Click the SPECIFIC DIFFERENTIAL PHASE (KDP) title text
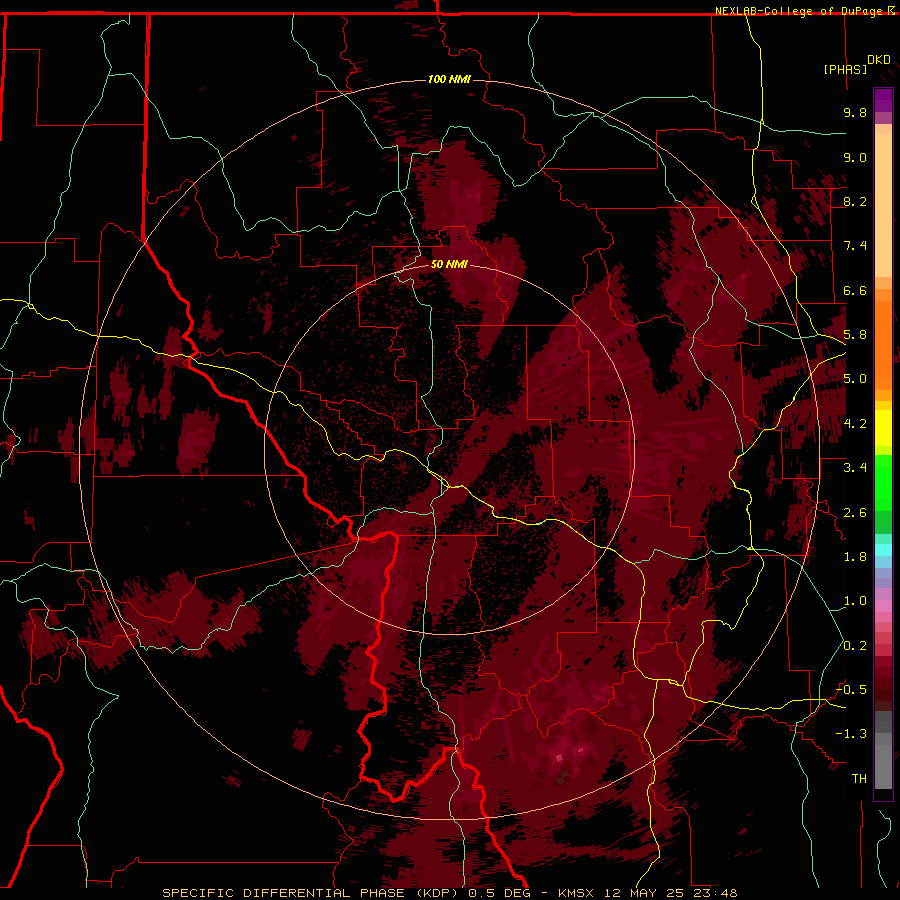Screen dimensions: 900x900 coord(312,893)
